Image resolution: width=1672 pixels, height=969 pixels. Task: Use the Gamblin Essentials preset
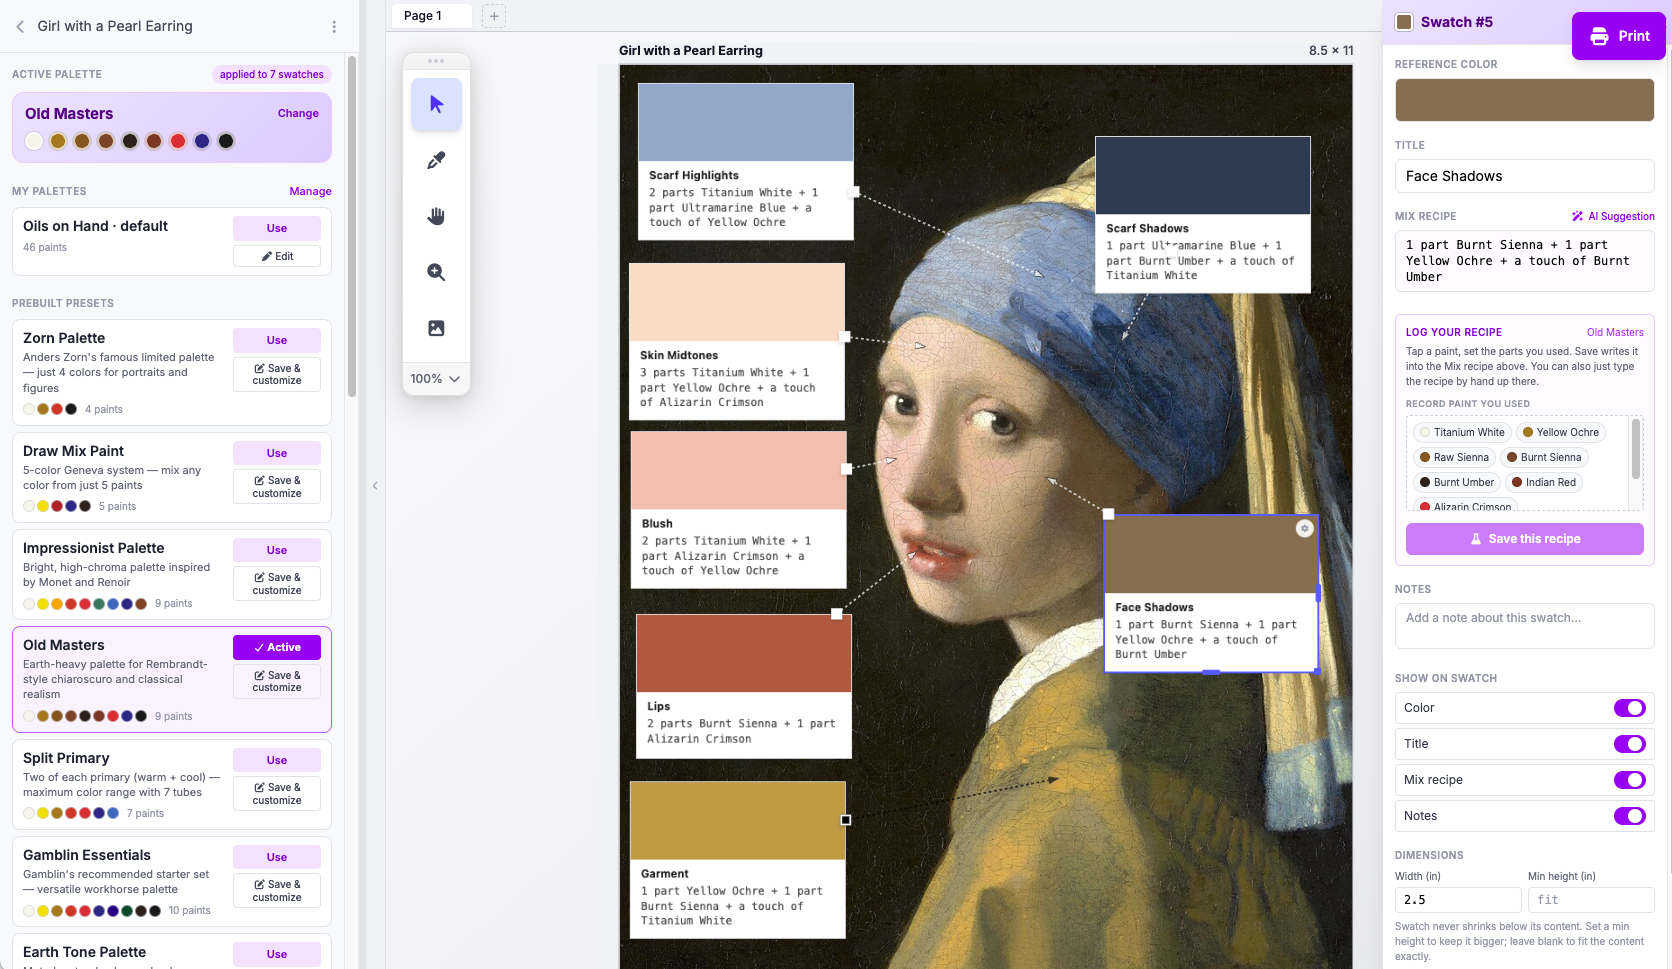277,857
